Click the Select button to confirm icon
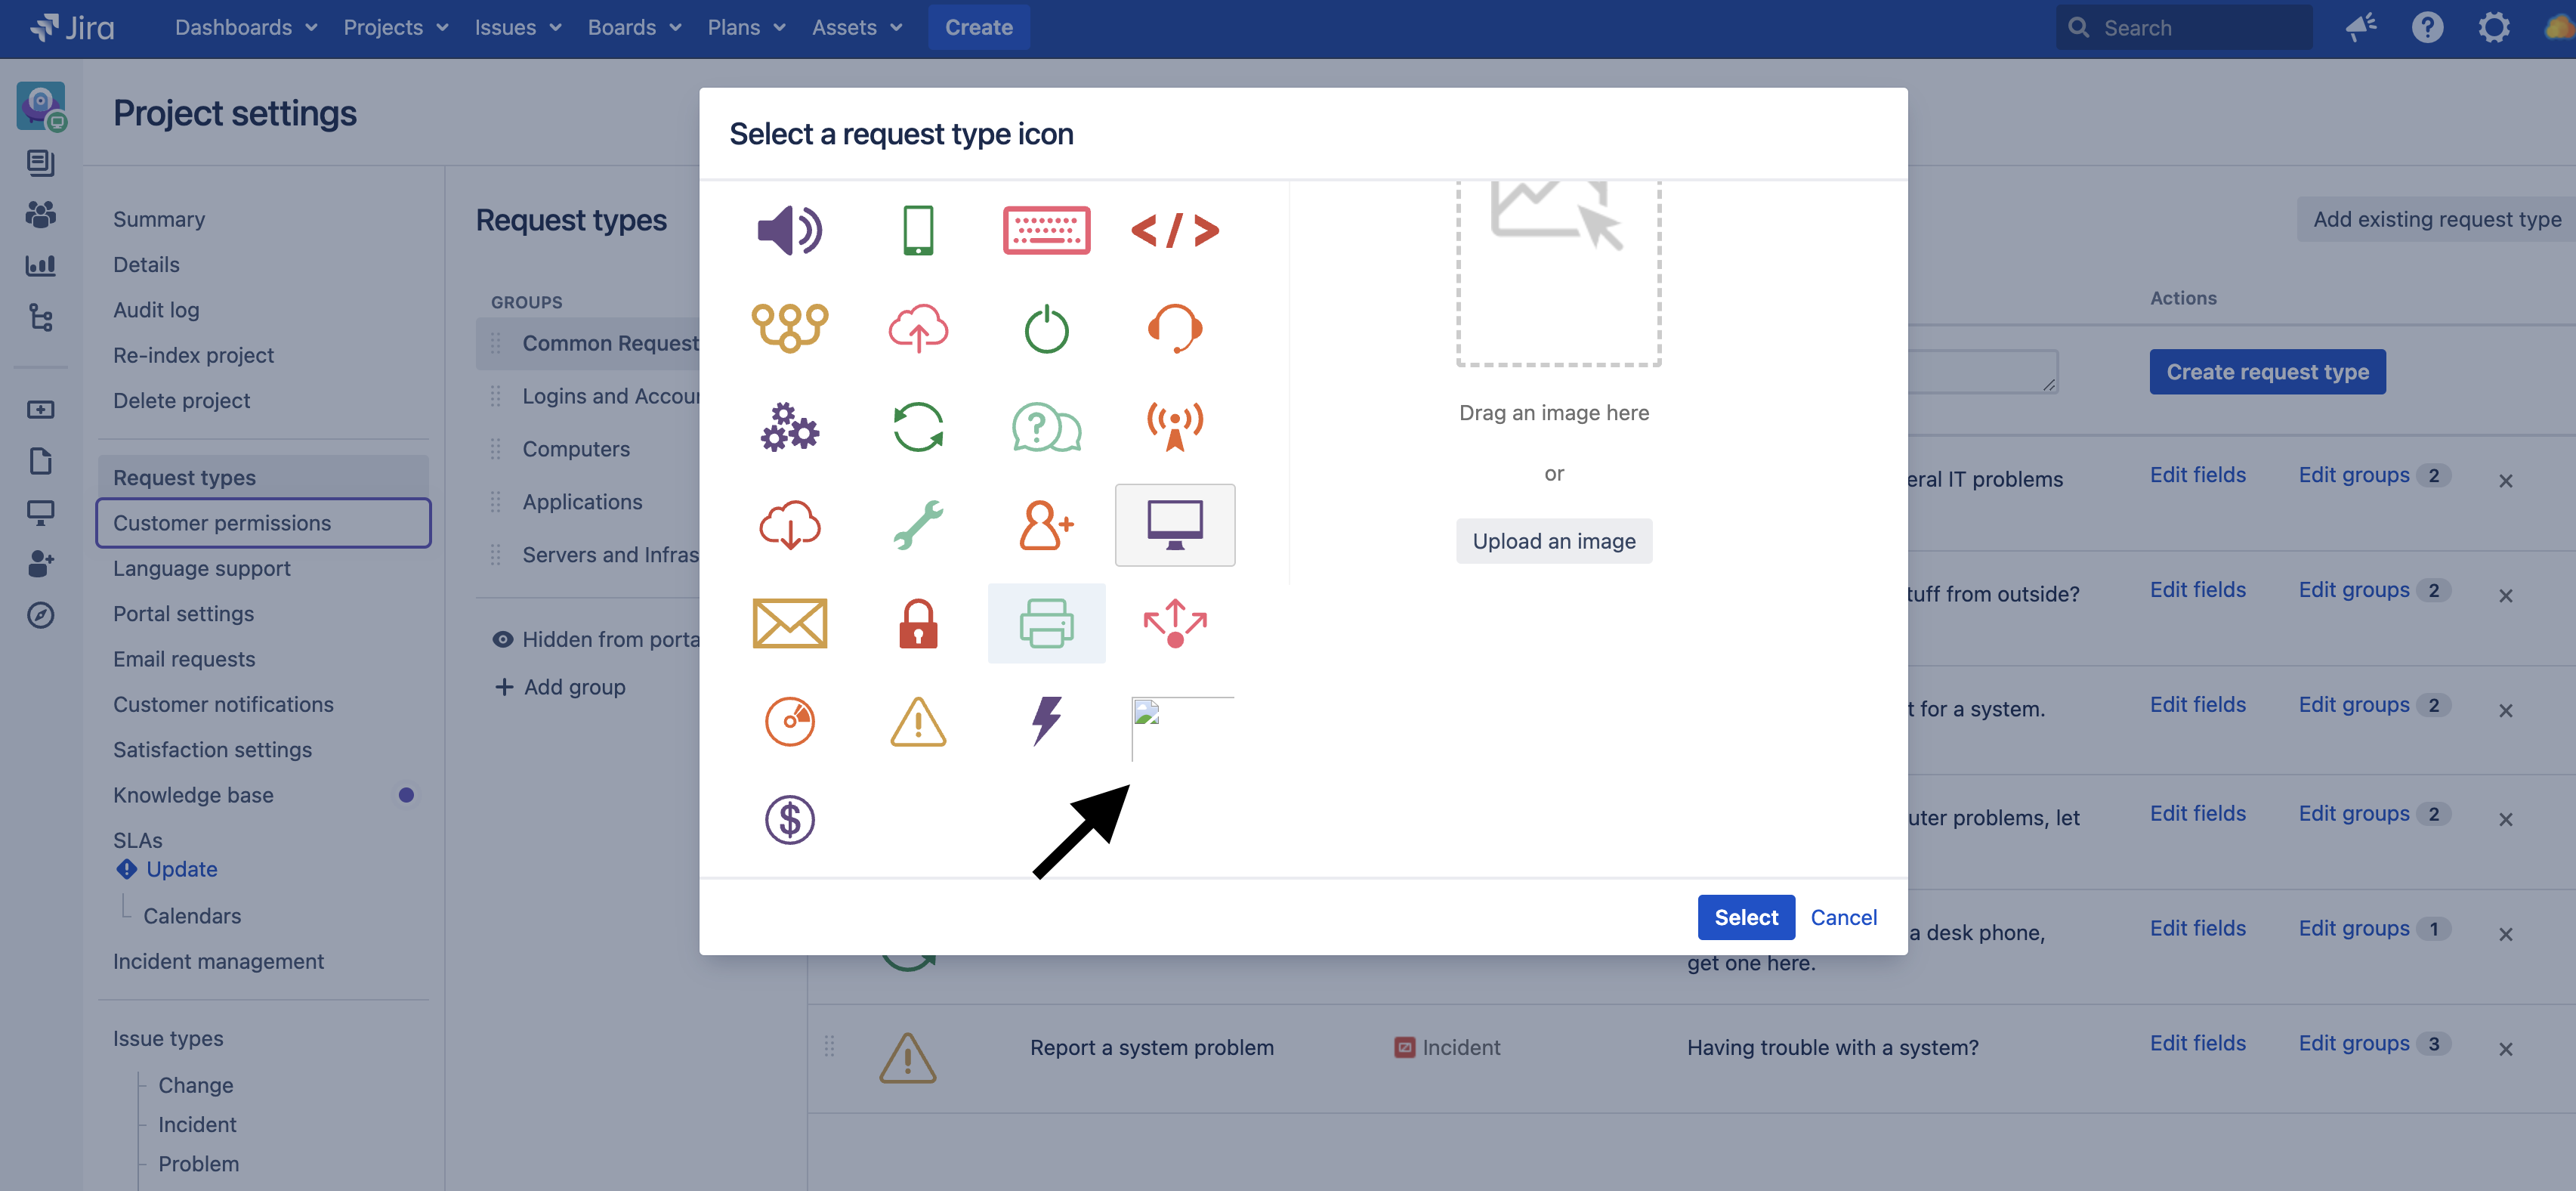The image size is (2576, 1191). [1745, 917]
